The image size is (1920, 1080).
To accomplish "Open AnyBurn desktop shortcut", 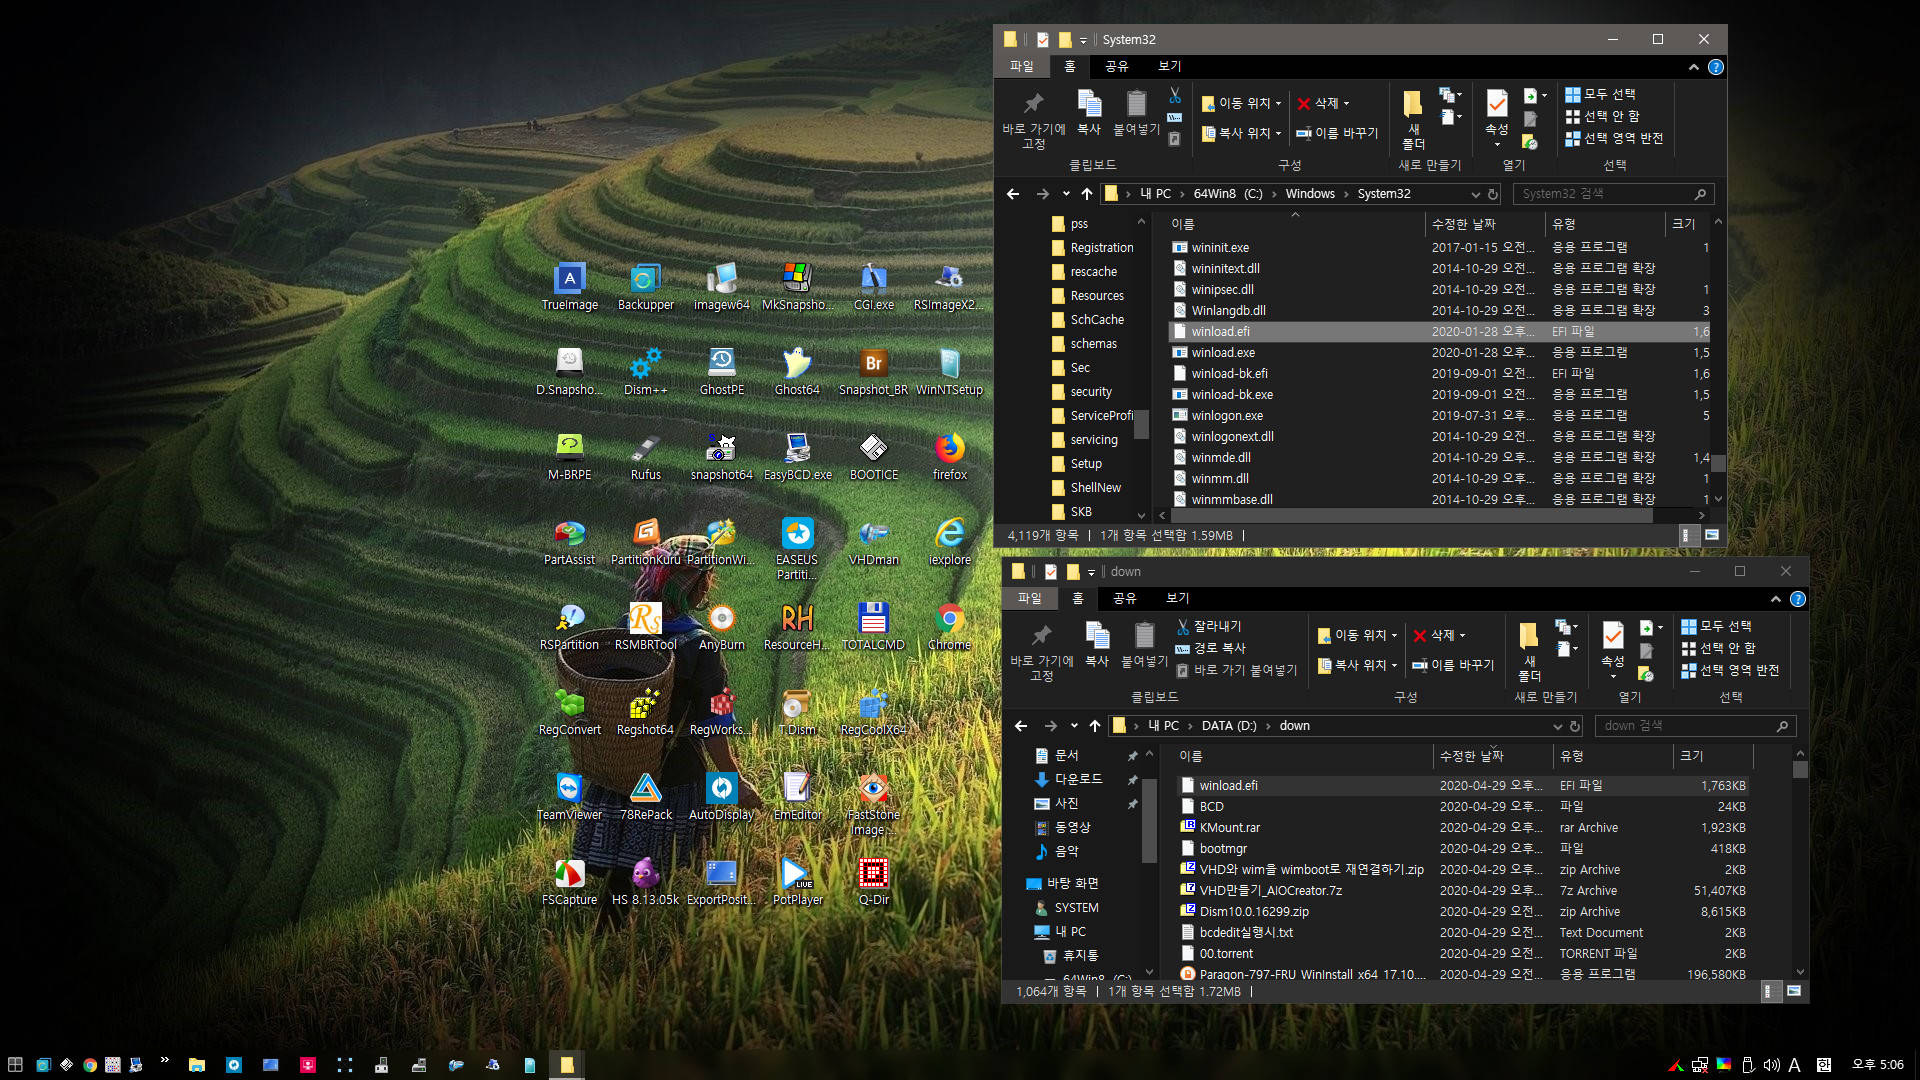I will [x=721, y=627].
